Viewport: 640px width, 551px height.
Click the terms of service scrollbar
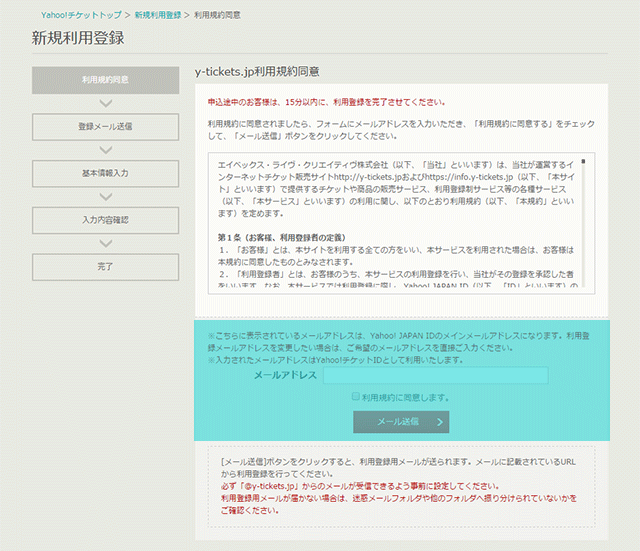click(583, 222)
